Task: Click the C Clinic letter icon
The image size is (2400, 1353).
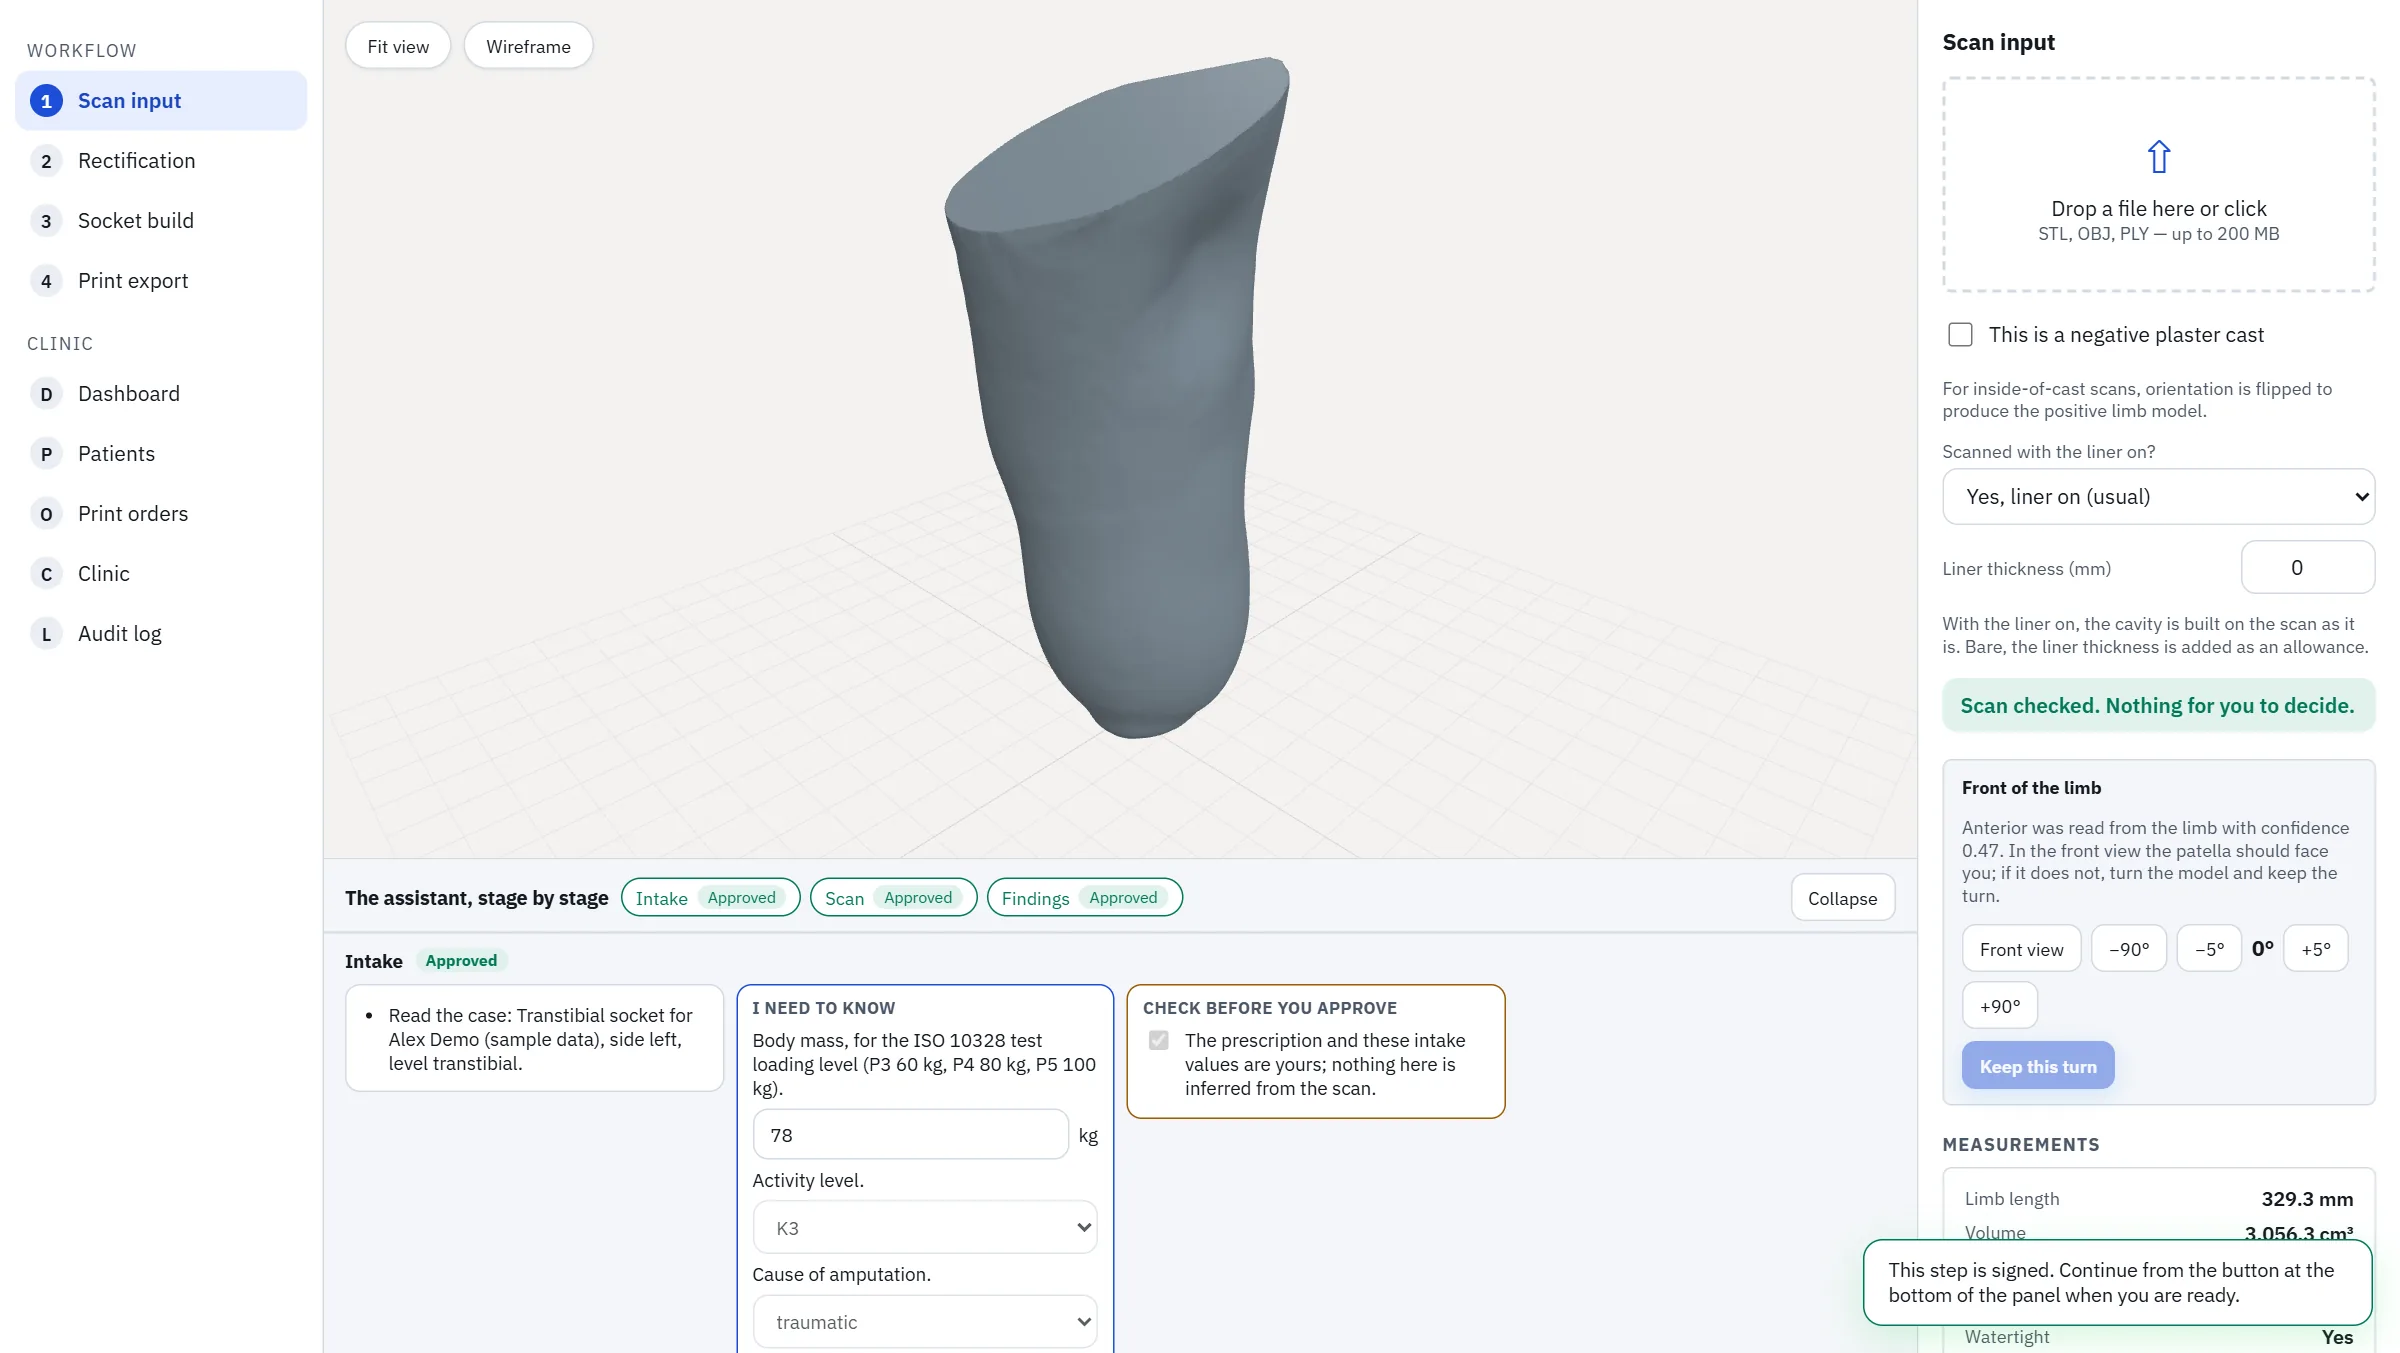Action: point(46,574)
